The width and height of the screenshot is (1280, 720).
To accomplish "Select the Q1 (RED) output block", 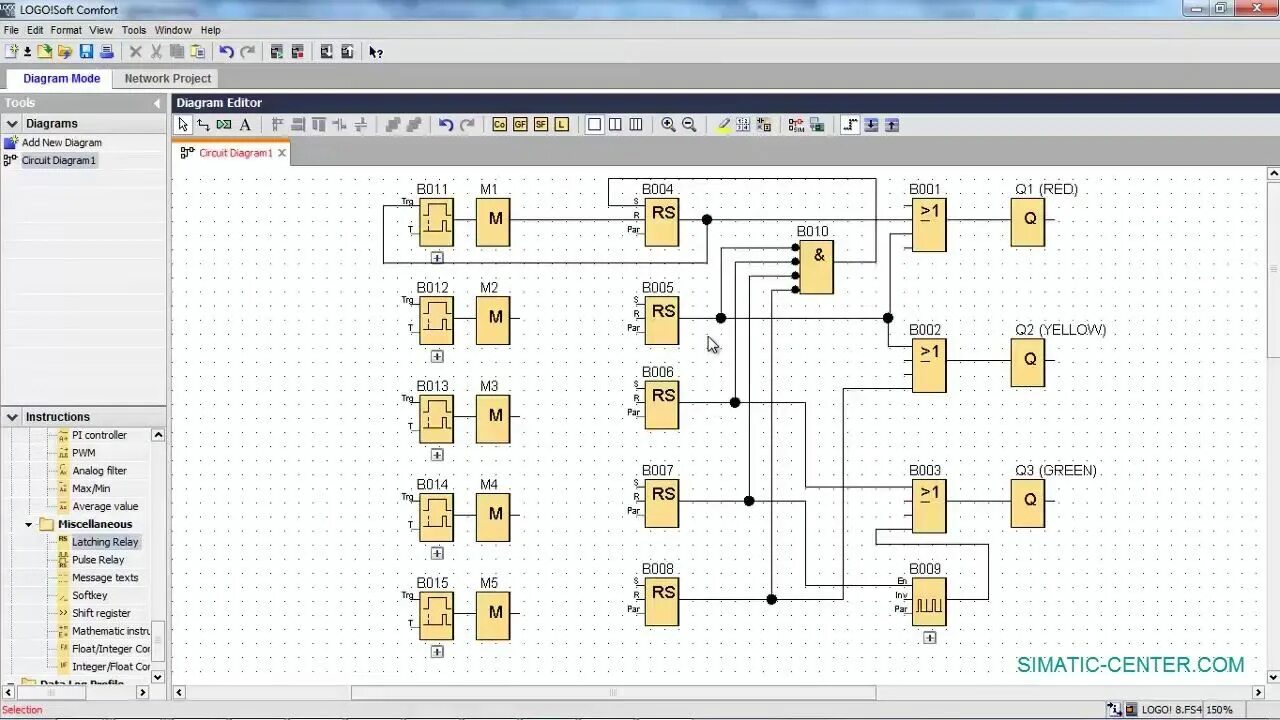I will coord(1028,221).
